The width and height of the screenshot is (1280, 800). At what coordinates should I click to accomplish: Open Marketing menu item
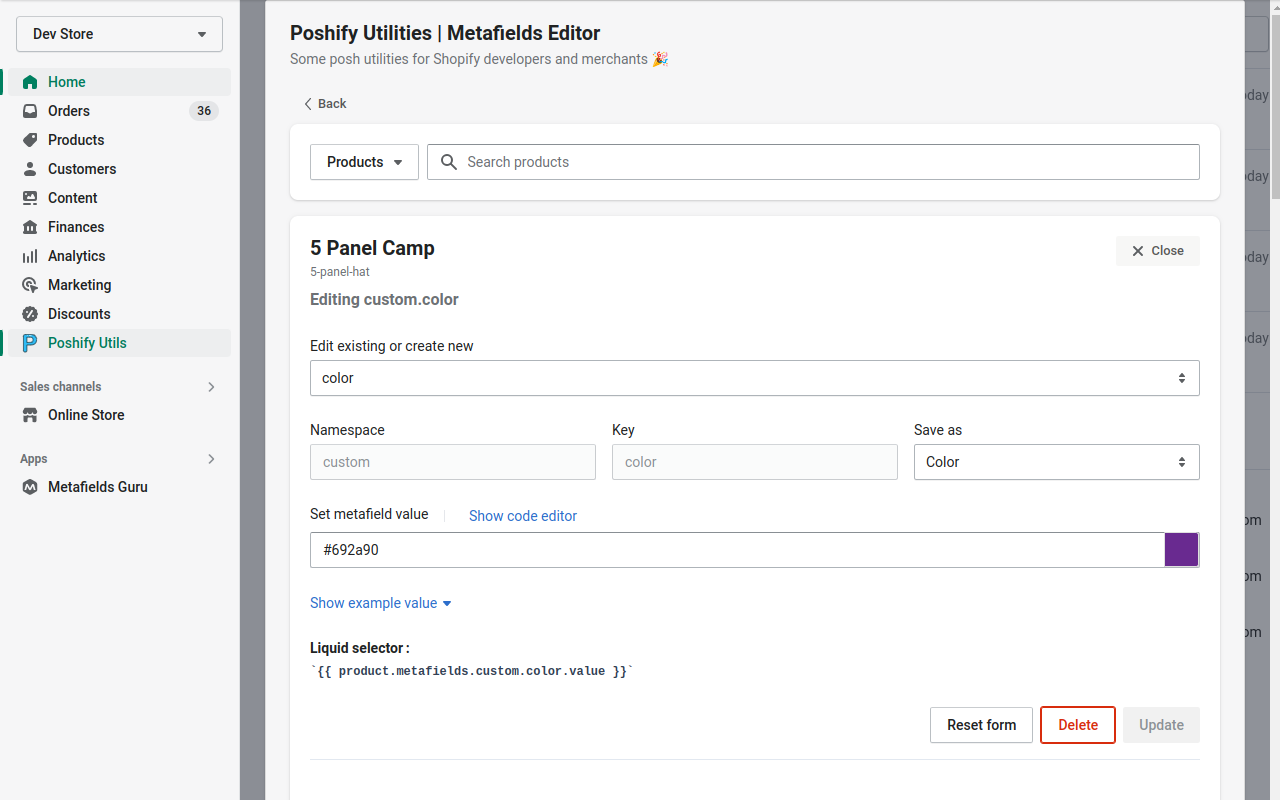(x=119, y=285)
